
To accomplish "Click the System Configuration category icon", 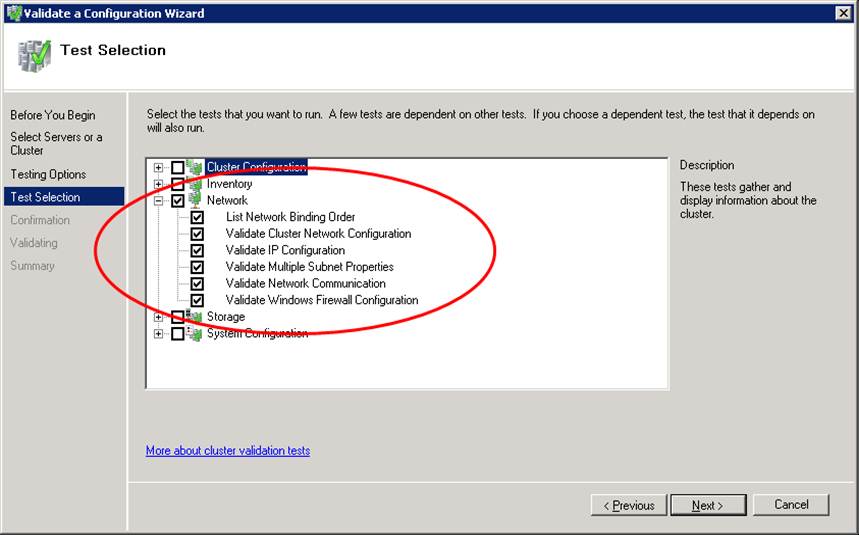I will pyautogui.click(x=194, y=333).
